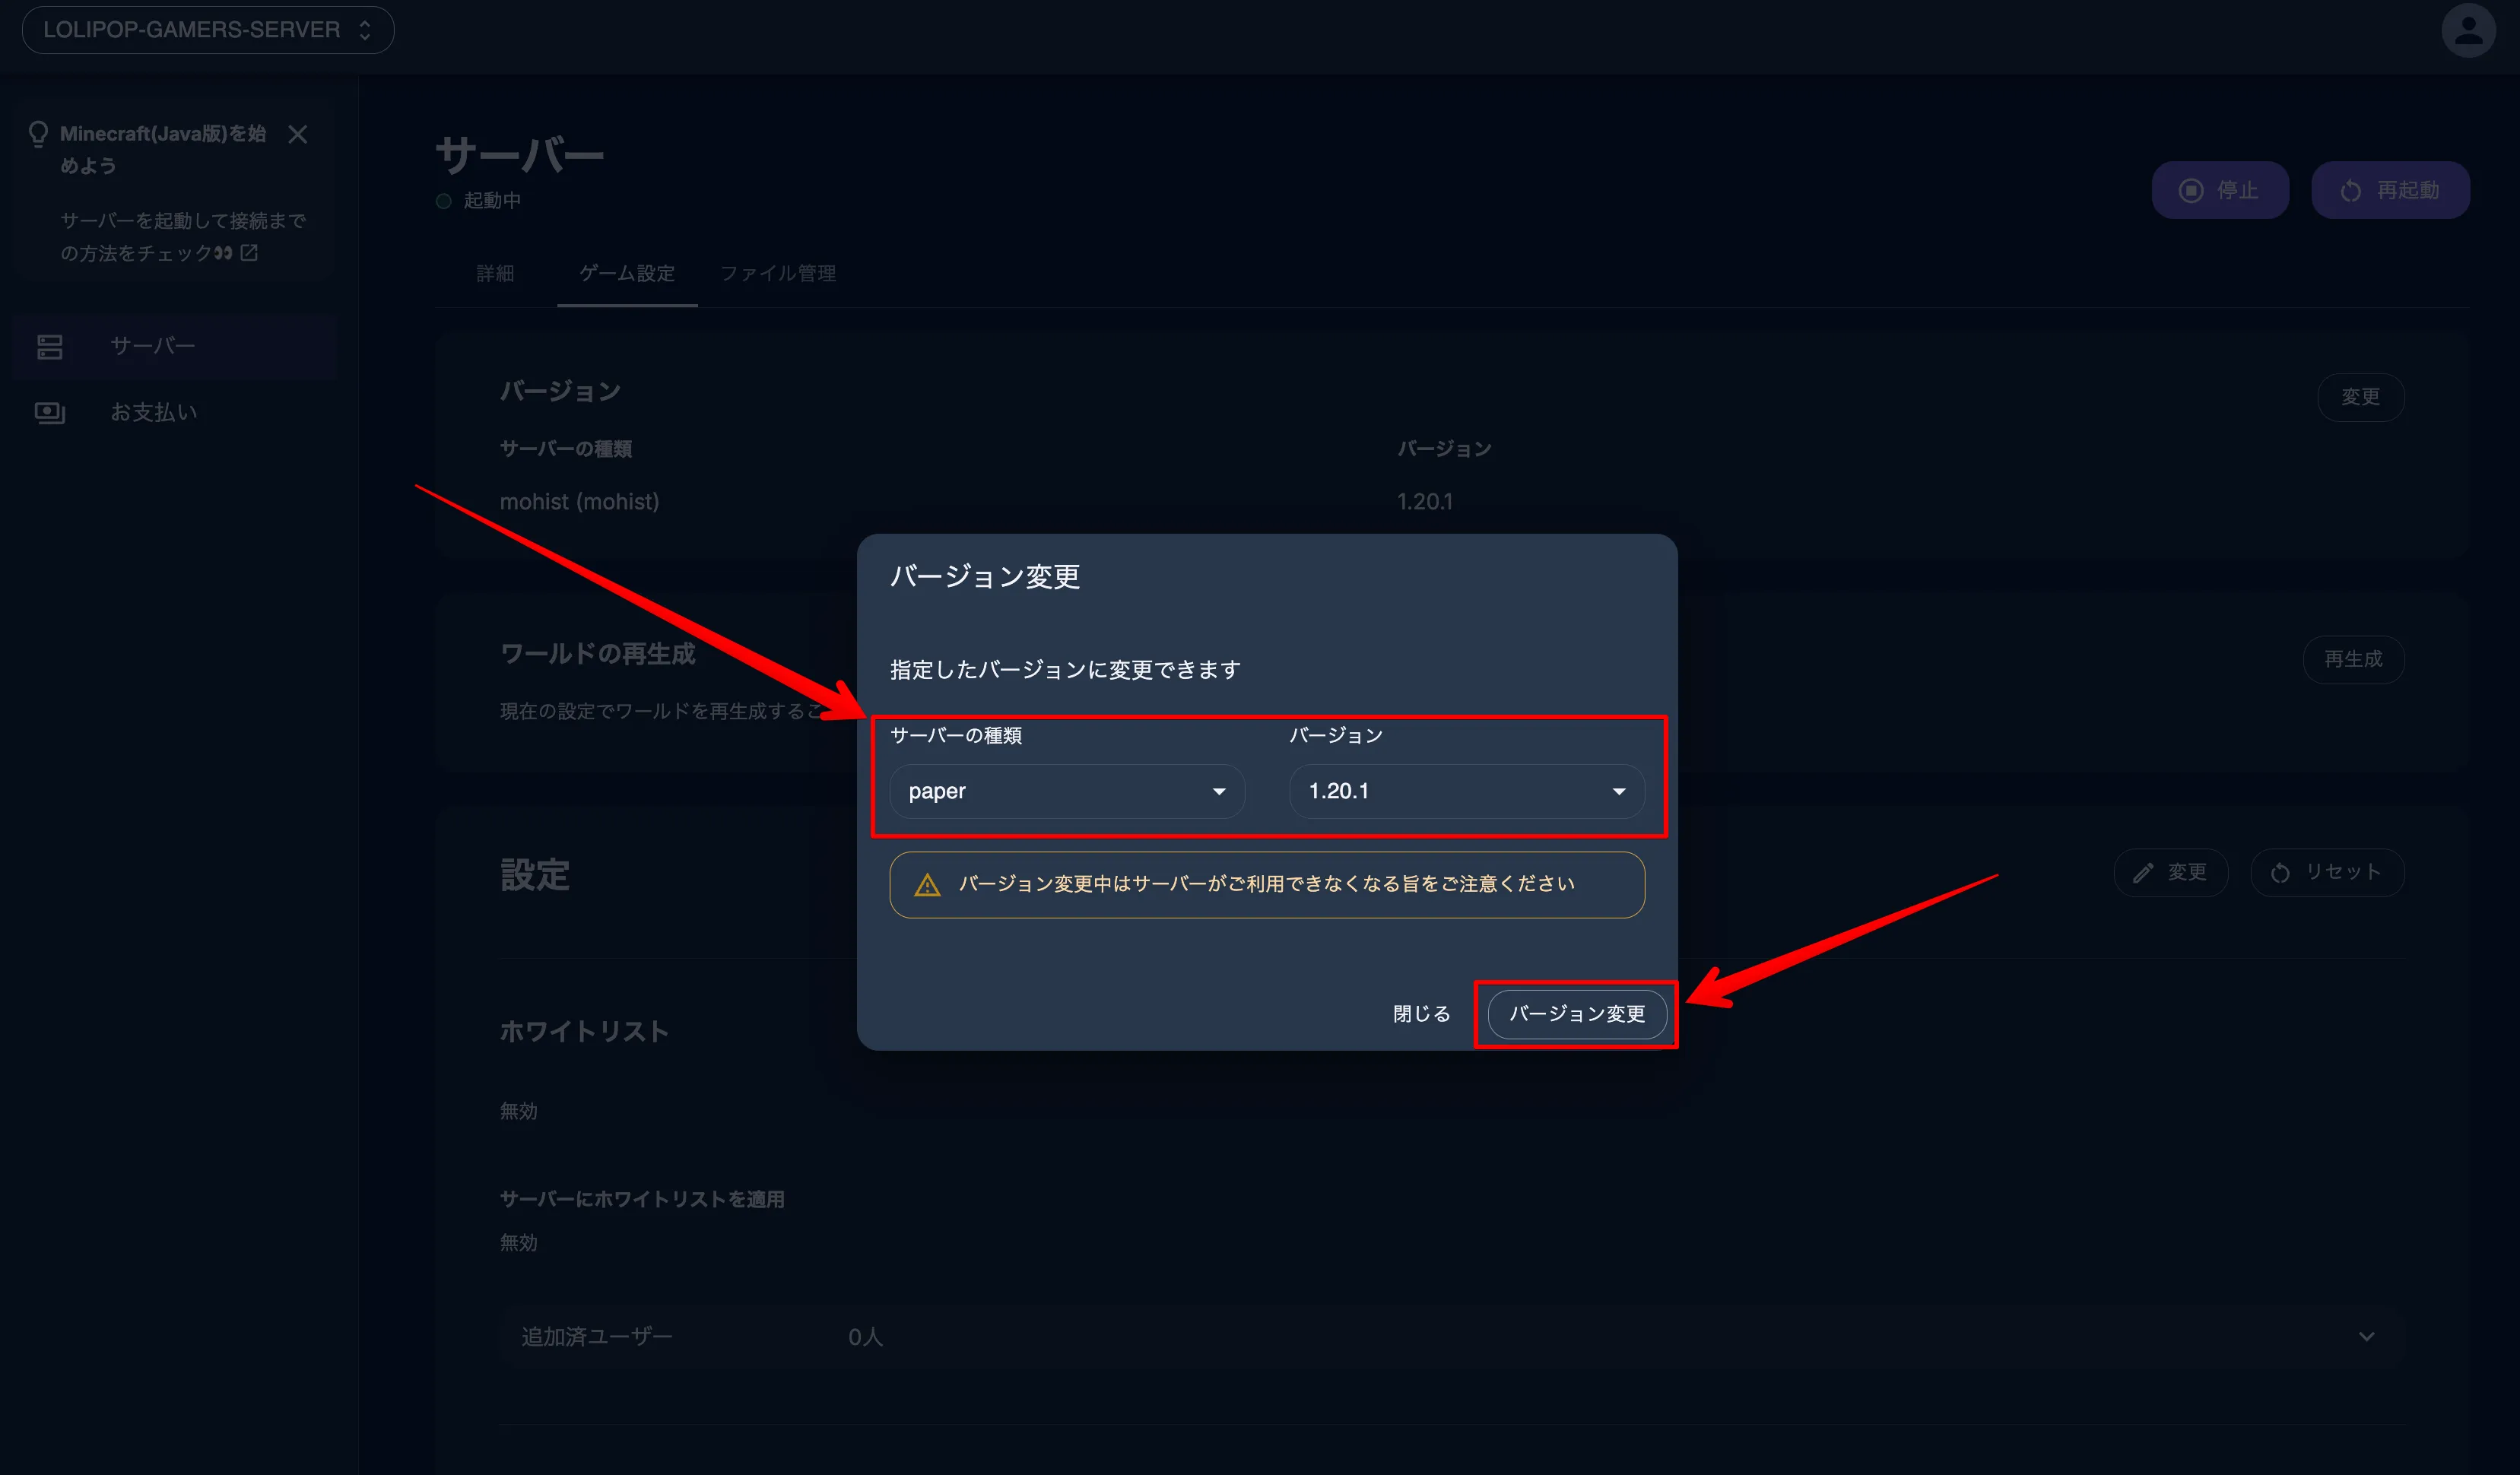Switch to the 詳細 tab
This screenshot has height=1475, width=2520.
[x=495, y=273]
